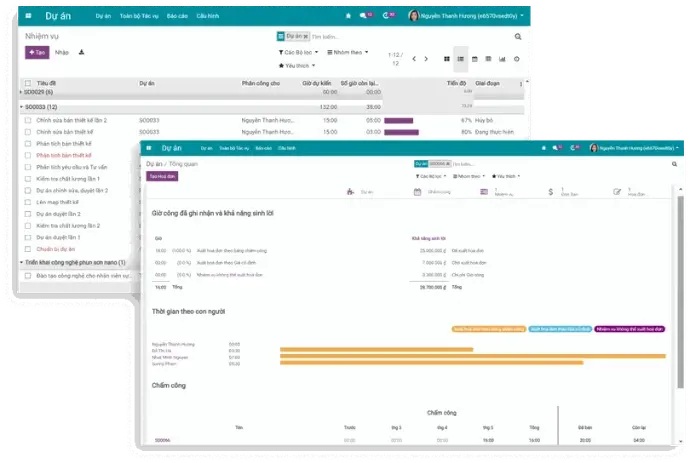This screenshot has width=690, height=463.
Task: Check the select-all checkbox beside Tiêu đề
Action: (x=28, y=83)
